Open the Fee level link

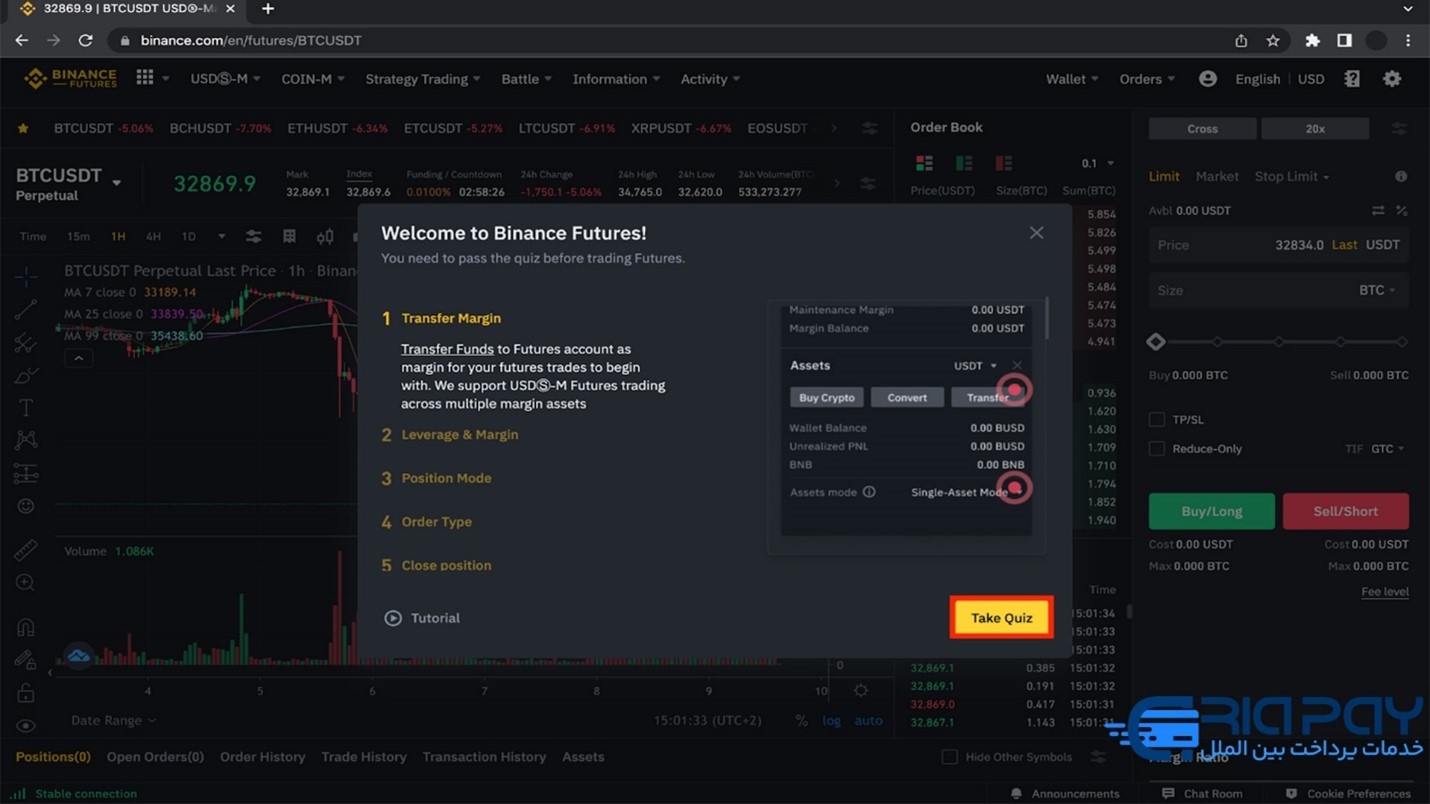[x=1384, y=592]
